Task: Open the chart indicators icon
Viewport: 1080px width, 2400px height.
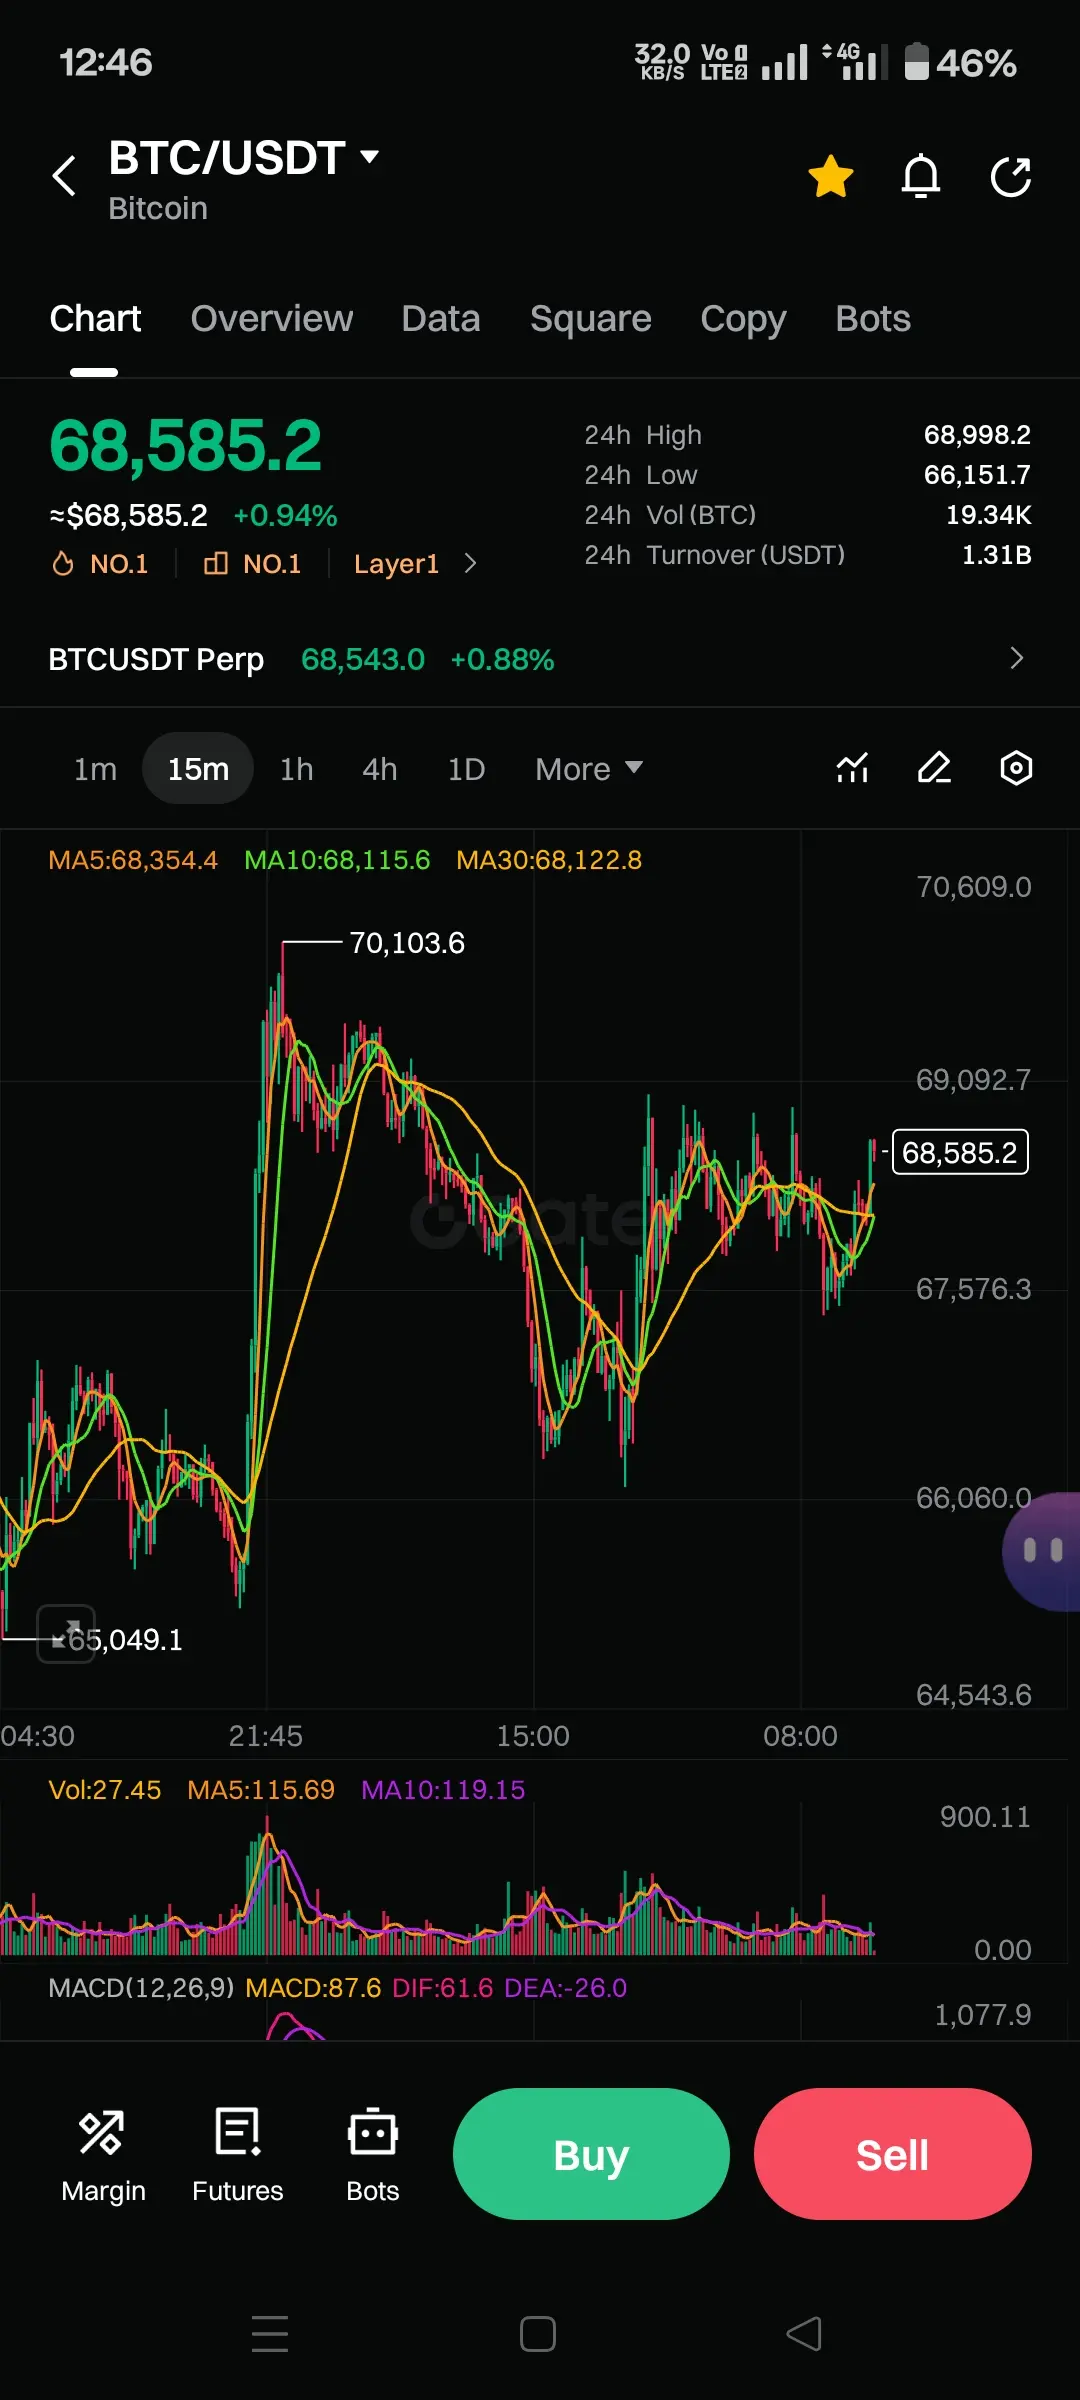Action: (852, 768)
